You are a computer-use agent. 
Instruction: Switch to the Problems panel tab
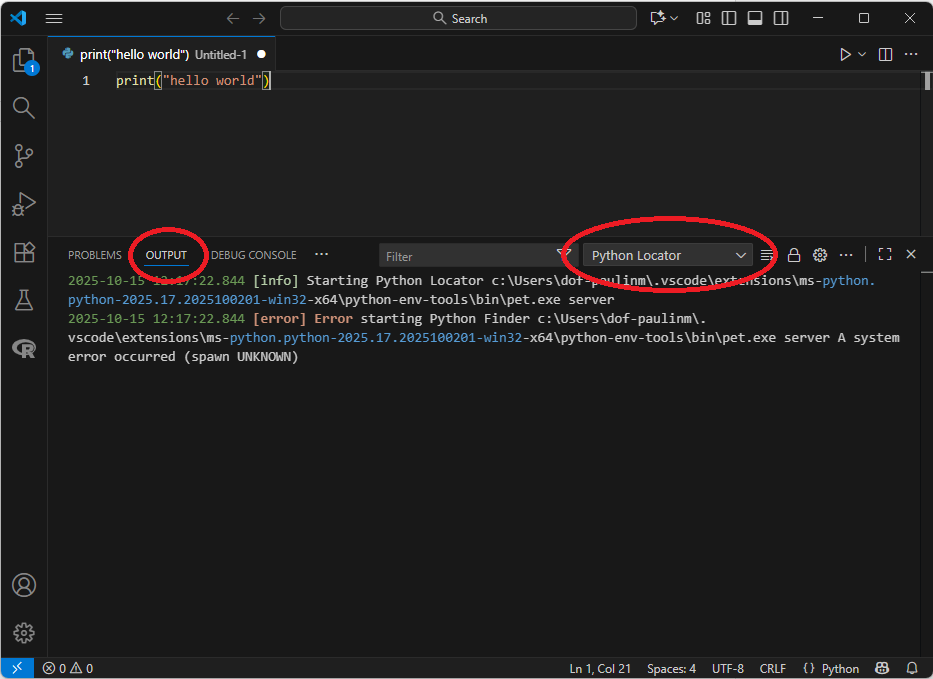tap(95, 255)
